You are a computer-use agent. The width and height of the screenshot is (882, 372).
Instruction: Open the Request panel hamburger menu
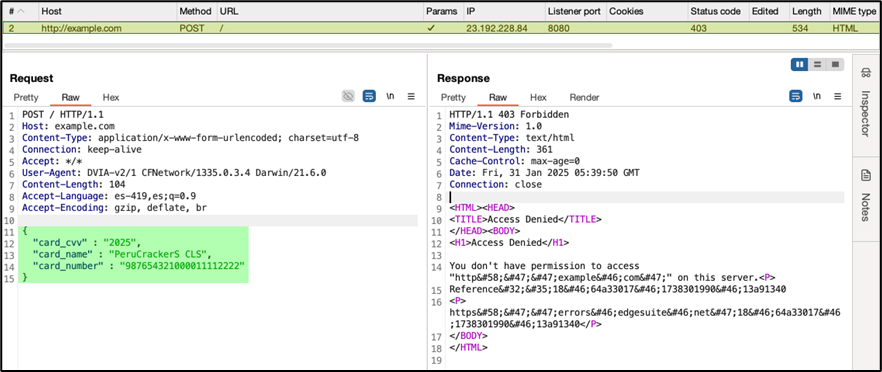click(x=411, y=96)
